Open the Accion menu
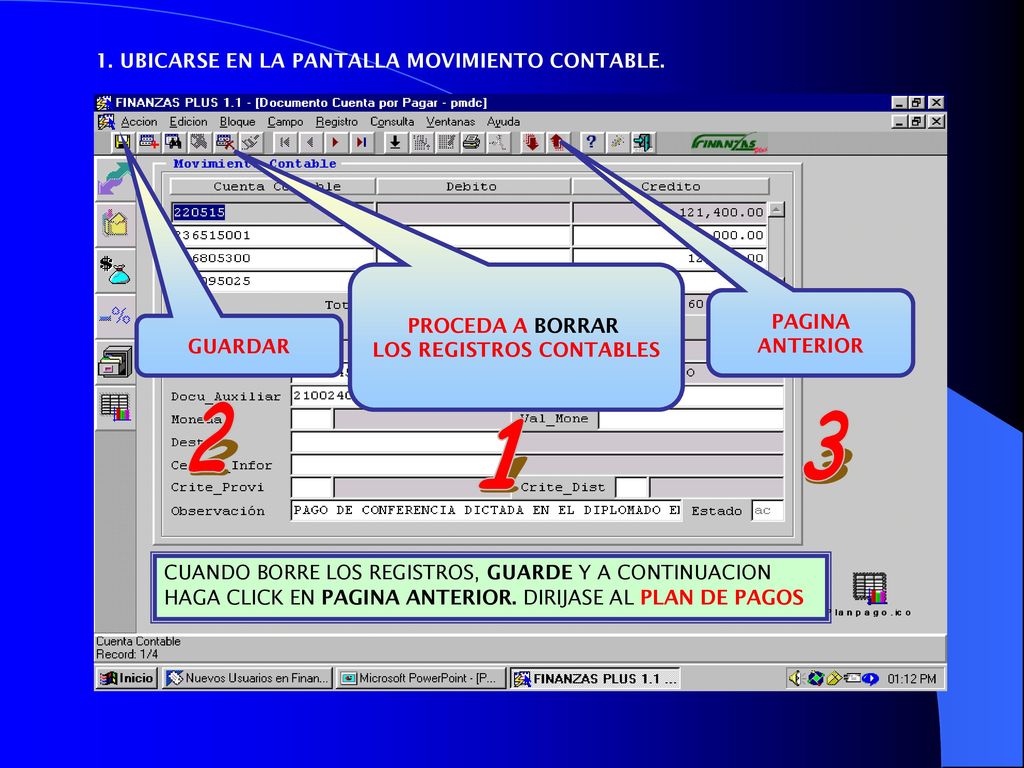1024x768 pixels. [138, 121]
